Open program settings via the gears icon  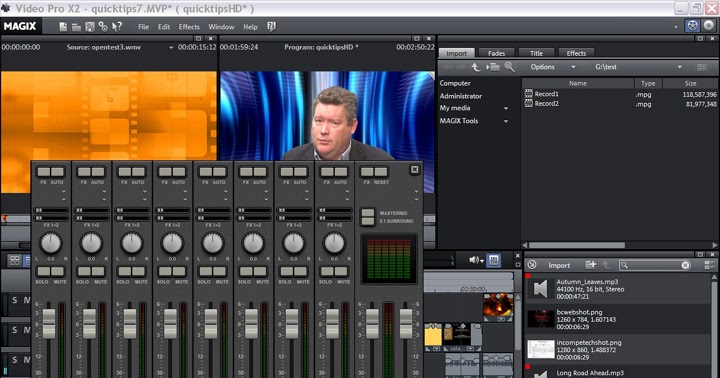click(103, 27)
